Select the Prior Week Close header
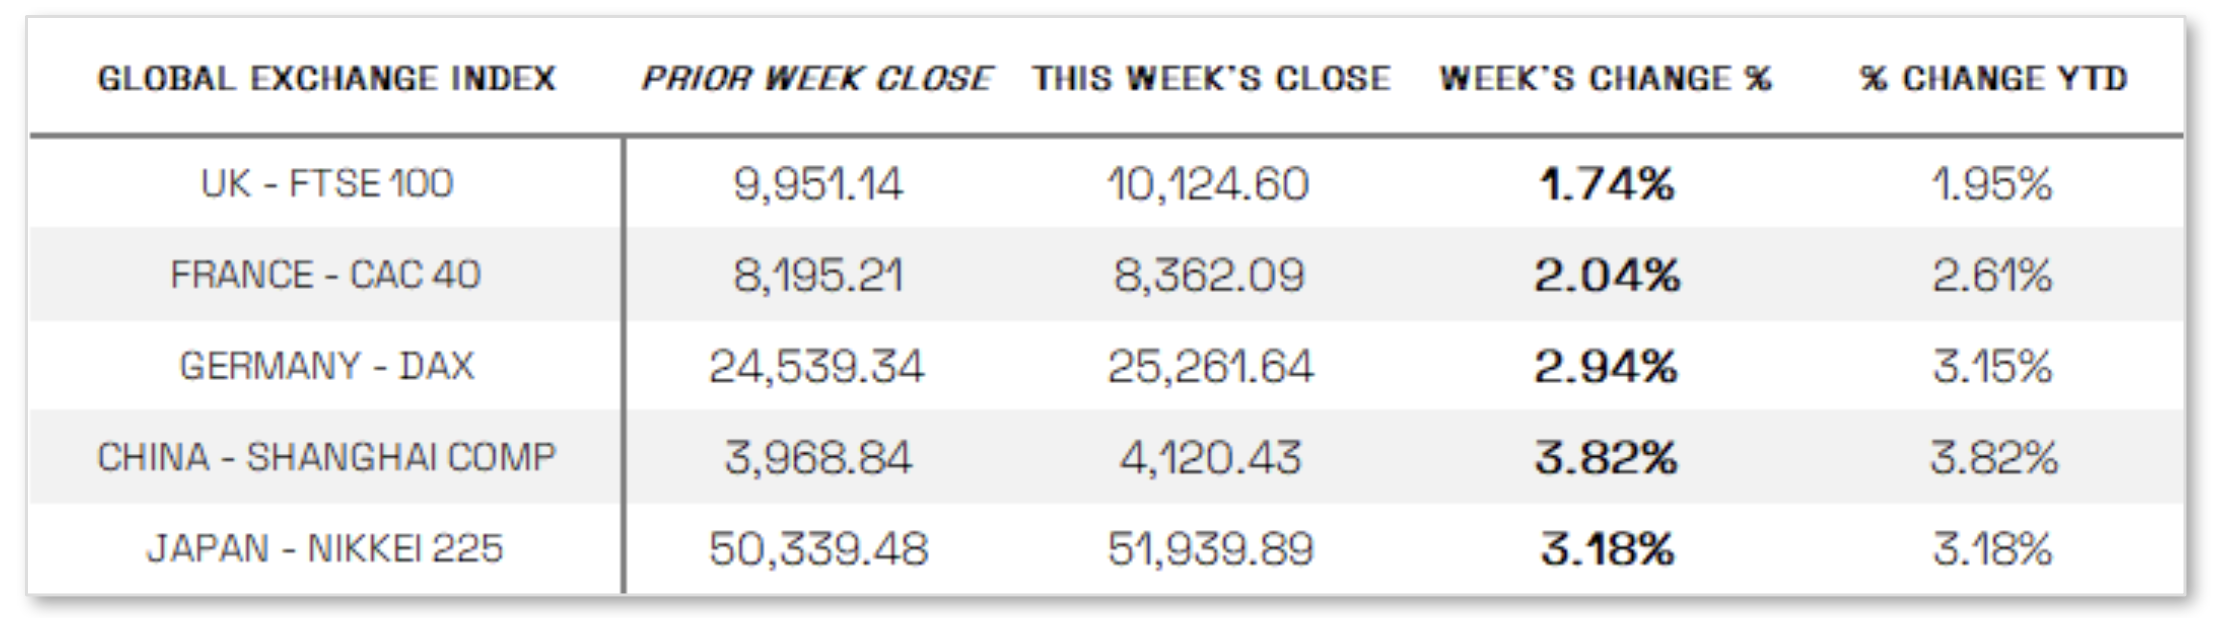Image resolution: width=2216 pixels, height=618 pixels. [816, 79]
